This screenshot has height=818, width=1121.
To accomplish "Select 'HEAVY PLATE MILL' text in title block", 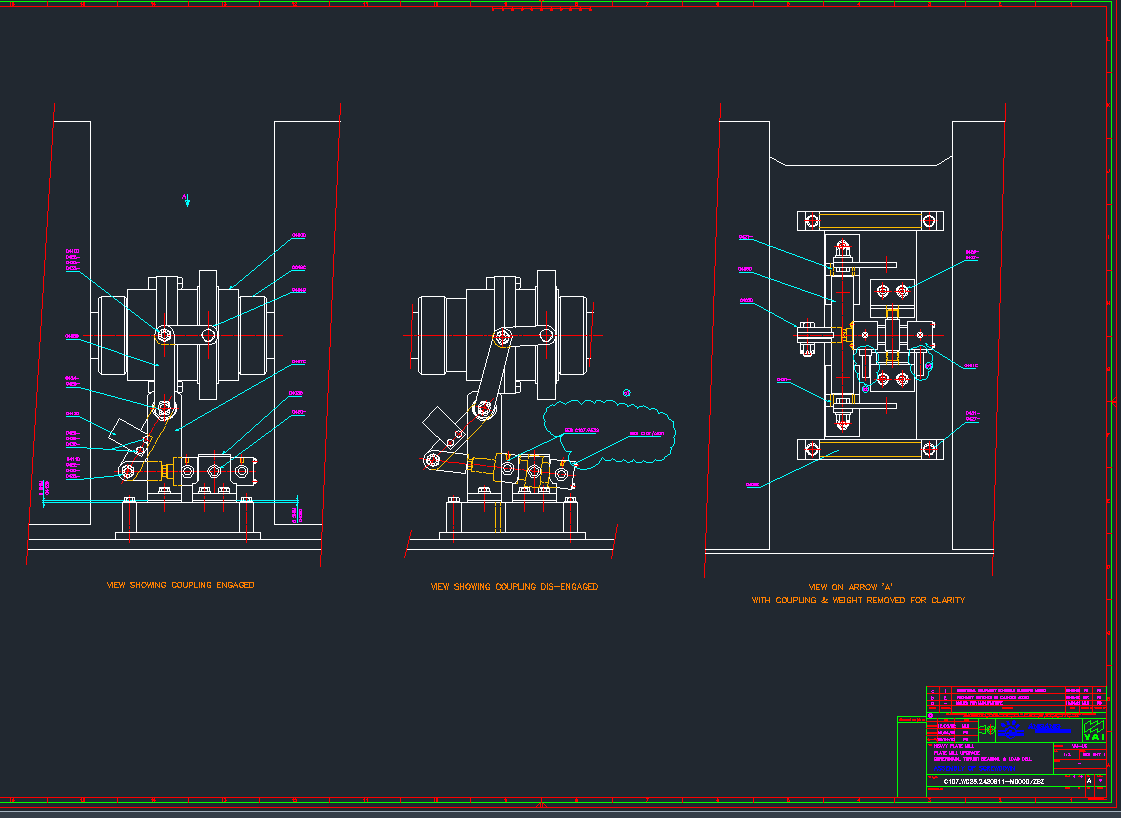I will tap(954, 746).
